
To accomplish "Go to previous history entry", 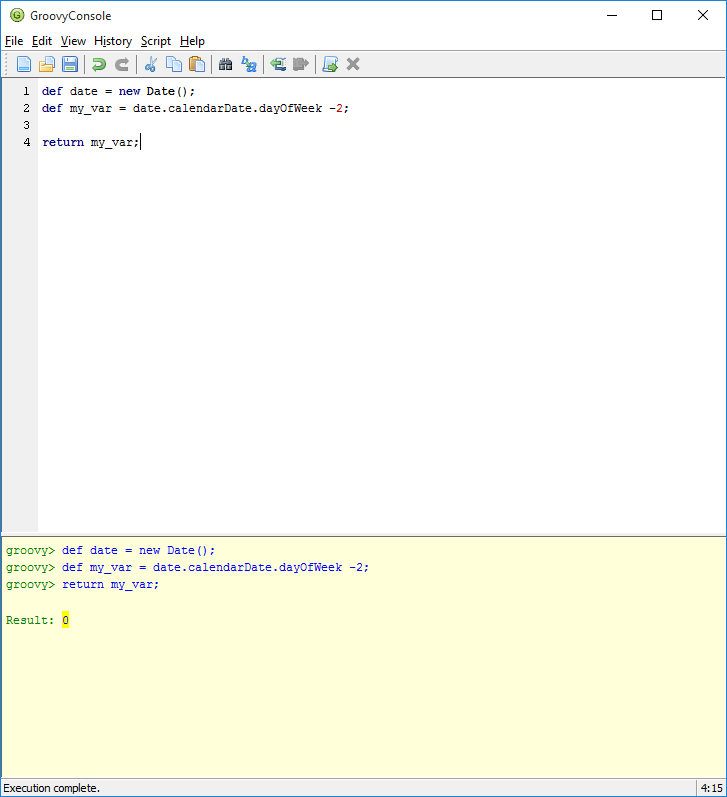I will (x=278, y=64).
